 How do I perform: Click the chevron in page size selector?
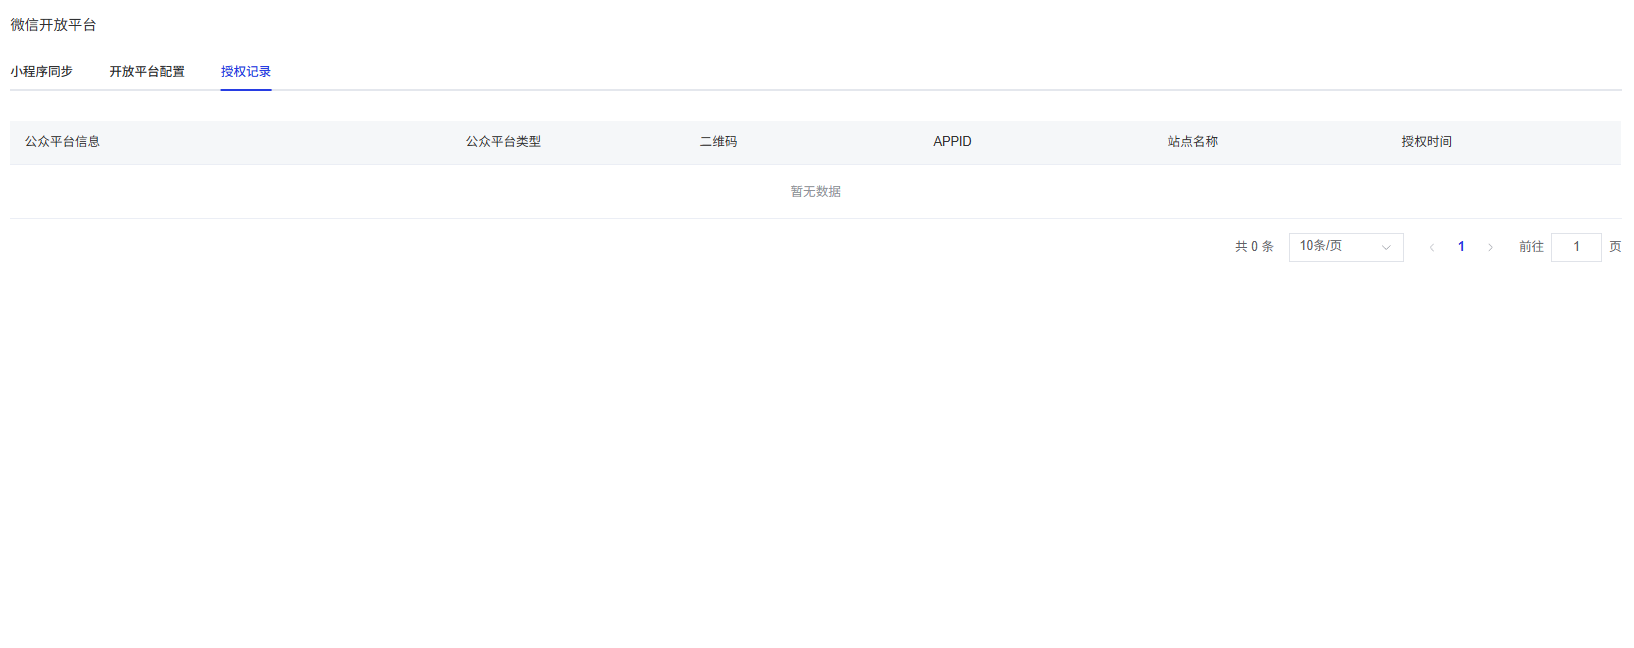click(1386, 247)
